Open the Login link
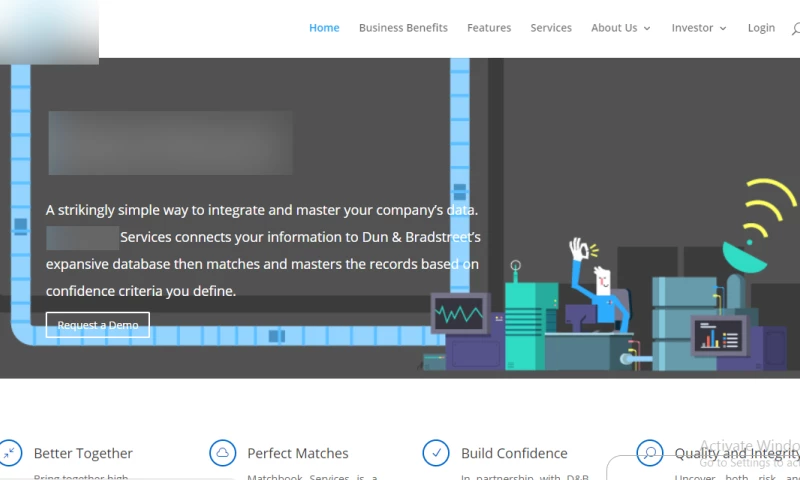 coord(761,28)
